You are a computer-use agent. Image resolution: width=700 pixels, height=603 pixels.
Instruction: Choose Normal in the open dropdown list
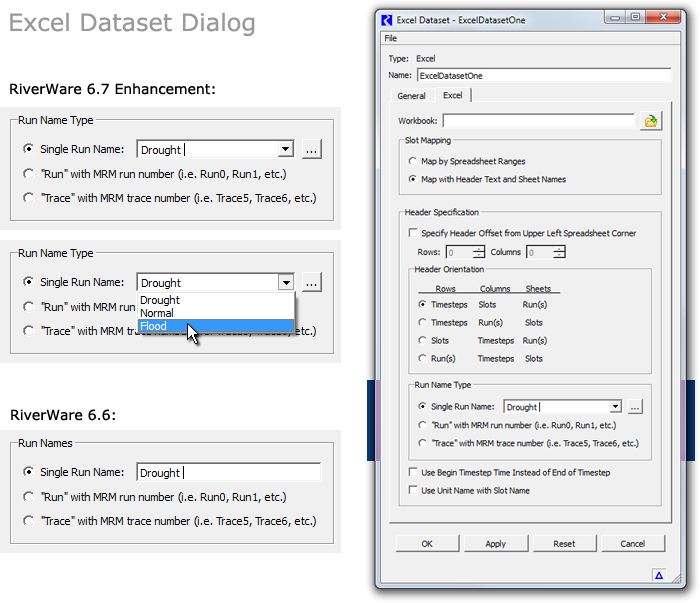click(216, 313)
